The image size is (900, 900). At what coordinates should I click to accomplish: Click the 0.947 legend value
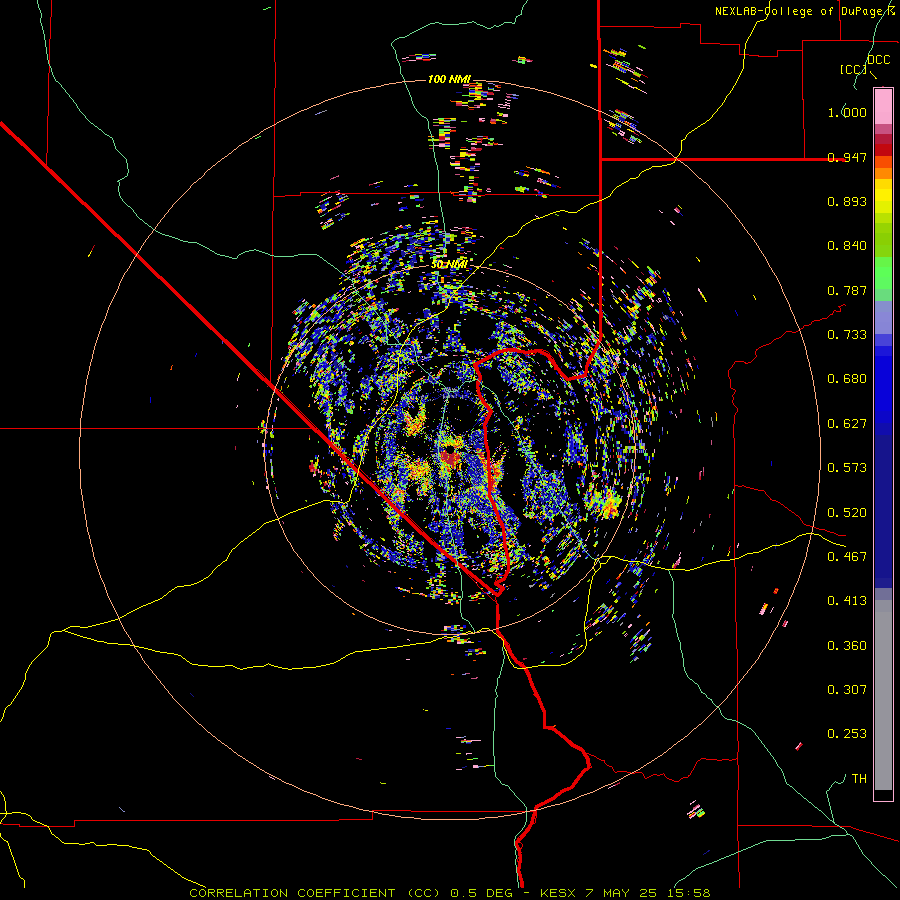847,157
